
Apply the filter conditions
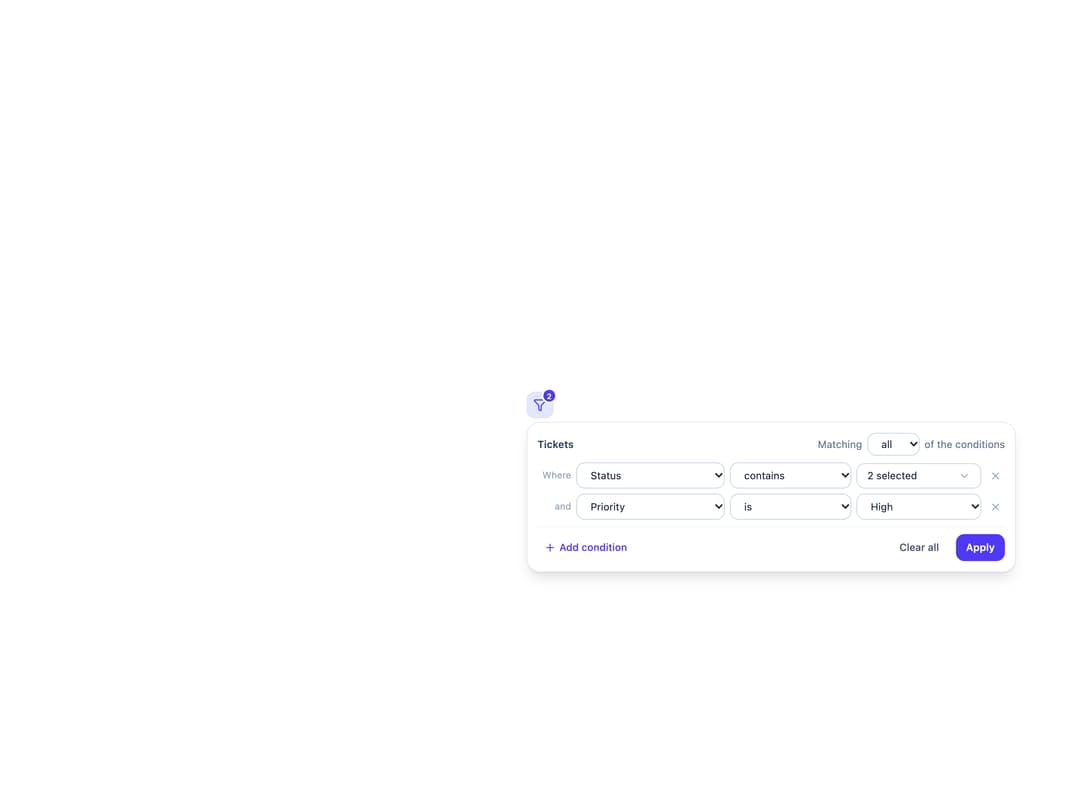[979, 548]
